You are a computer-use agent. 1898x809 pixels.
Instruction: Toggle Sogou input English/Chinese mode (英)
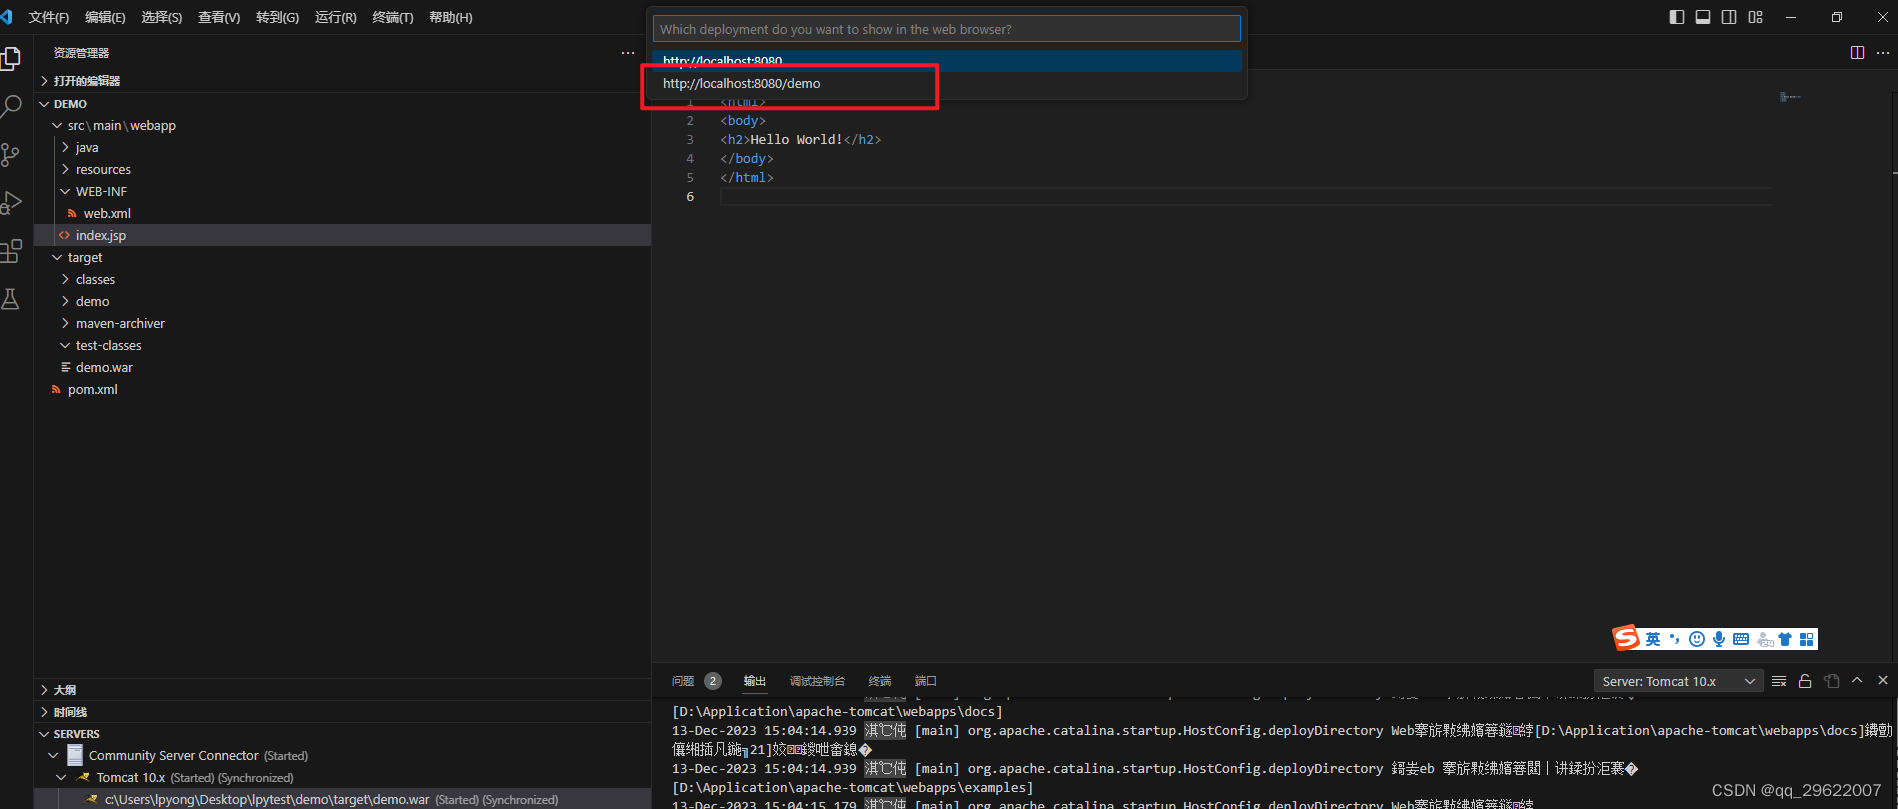[x=1653, y=639]
